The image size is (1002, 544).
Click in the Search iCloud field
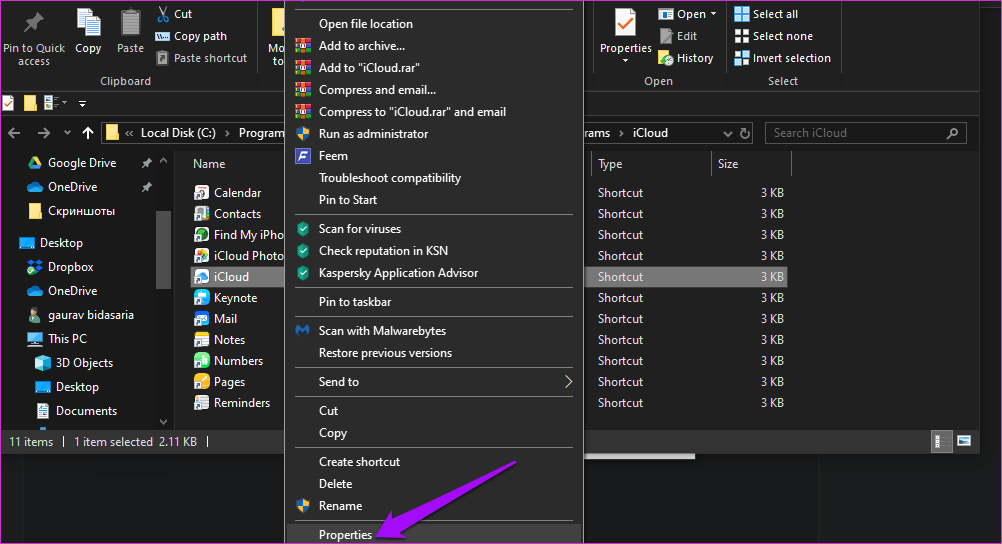[x=865, y=133]
